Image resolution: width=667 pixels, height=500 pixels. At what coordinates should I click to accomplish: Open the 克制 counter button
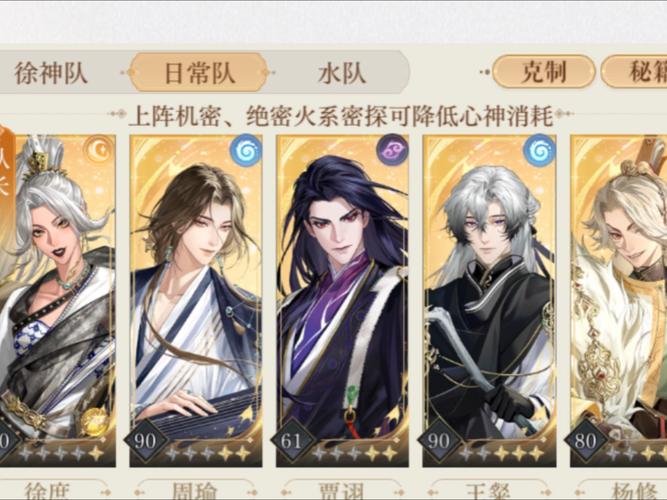coord(544,71)
